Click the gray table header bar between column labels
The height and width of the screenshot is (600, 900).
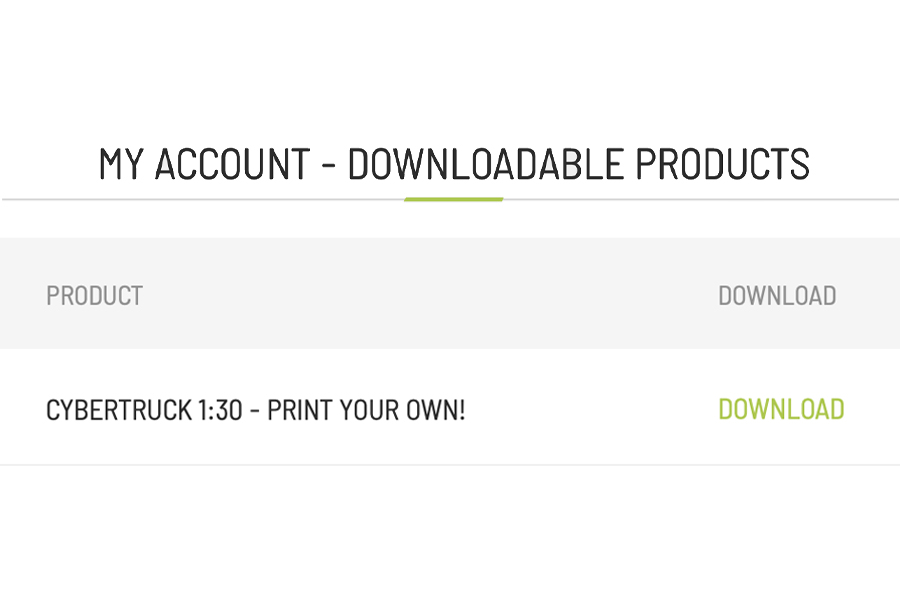point(430,293)
